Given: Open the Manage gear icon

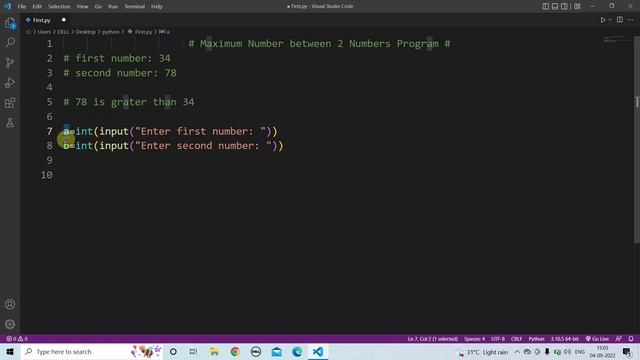Looking at the screenshot, I should [x=10, y=324].
